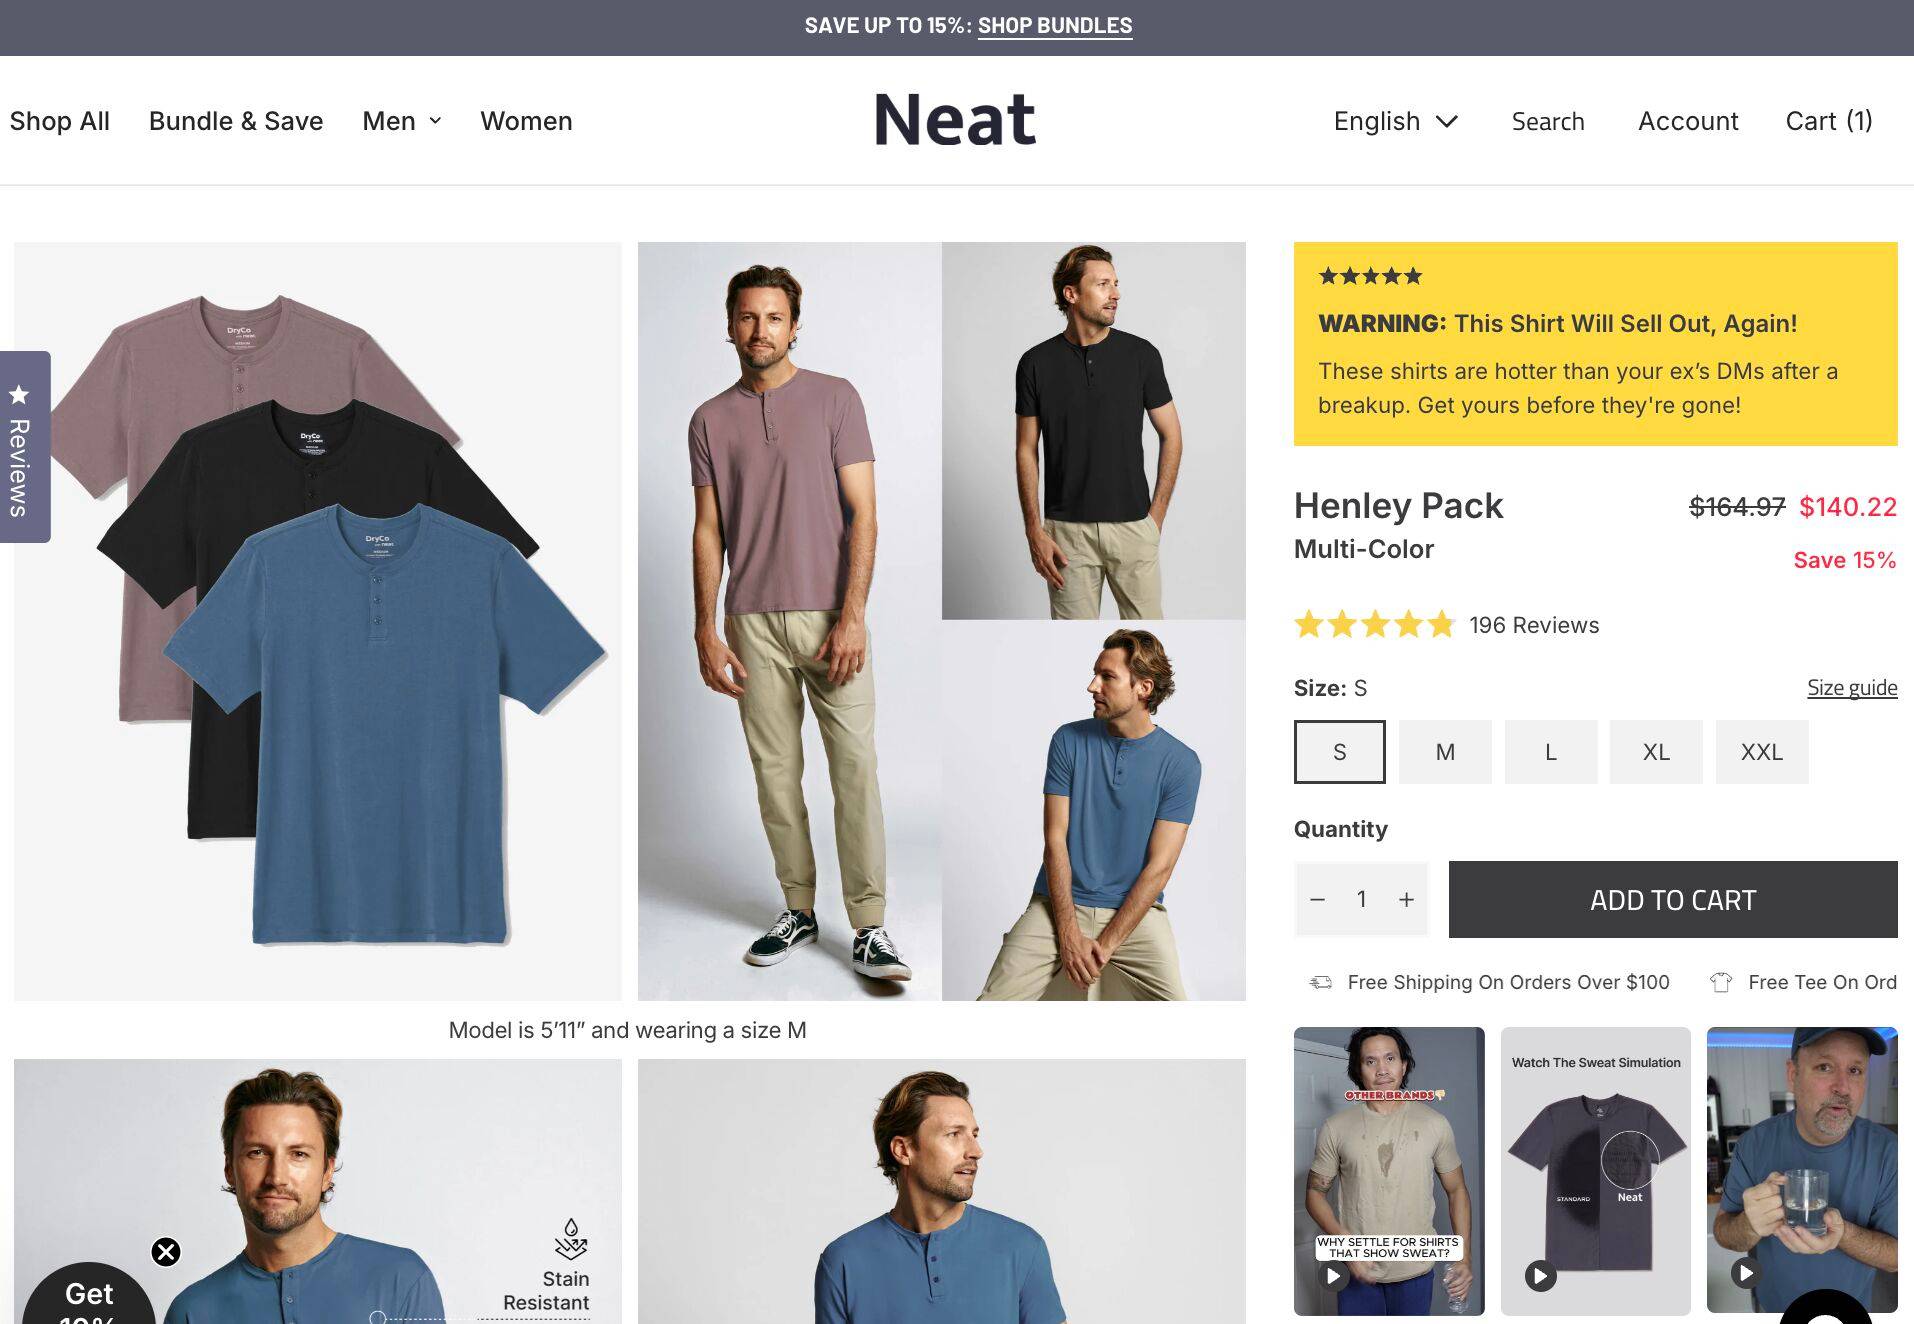The image size is (1914, 1324).
Task: Decrease quantity with the minus icon
Action: 1317,900
